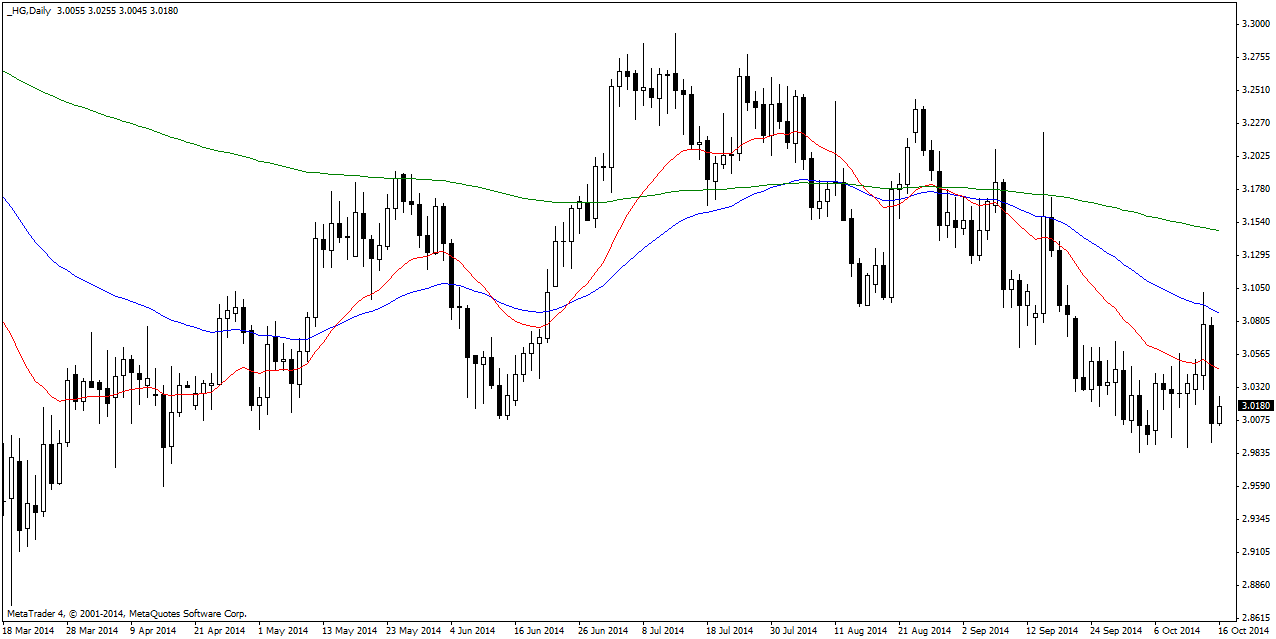Click the 3.1780 price axis label
Screen dimensions: 1276x639
pos(1255,189)
